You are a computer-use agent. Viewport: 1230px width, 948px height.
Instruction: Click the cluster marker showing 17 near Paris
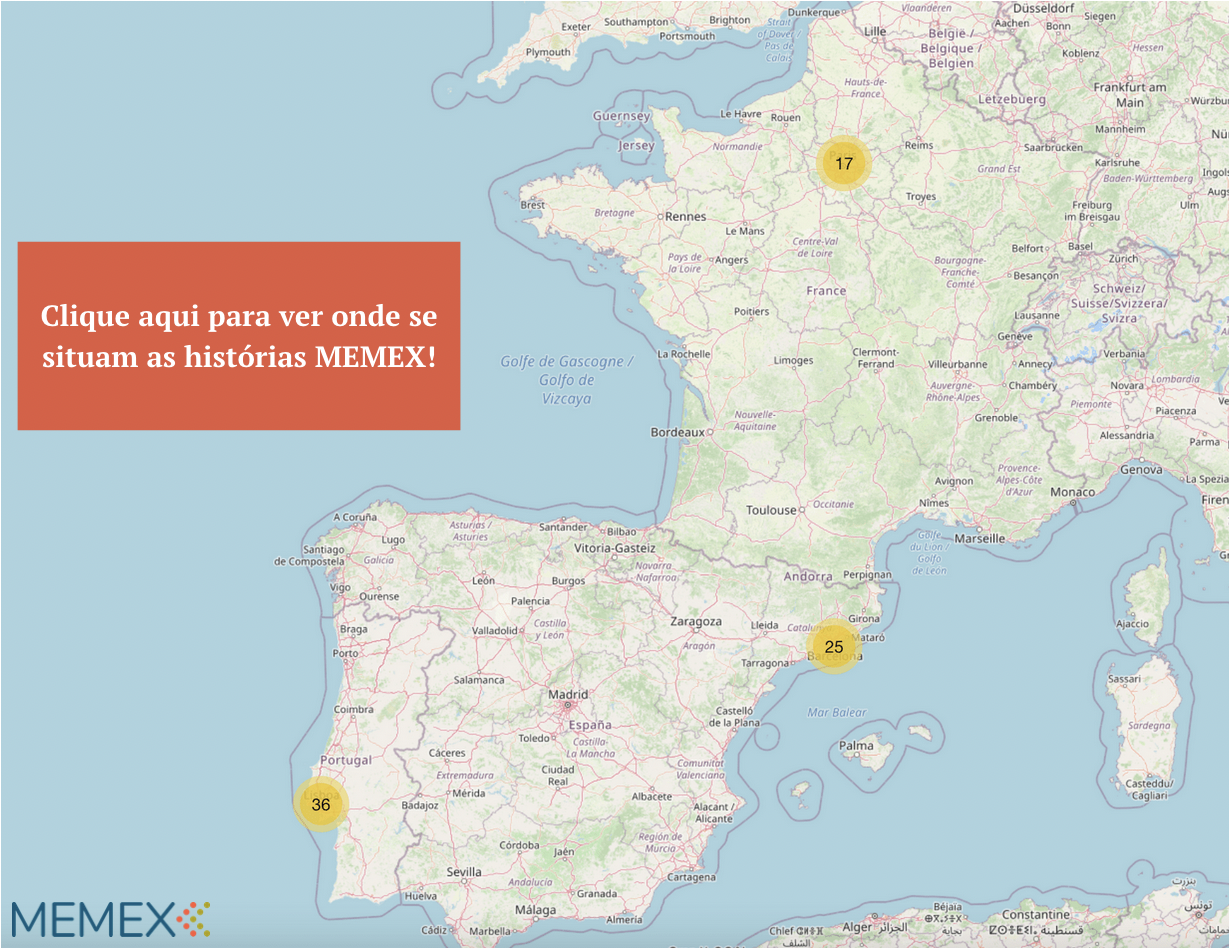844,163
